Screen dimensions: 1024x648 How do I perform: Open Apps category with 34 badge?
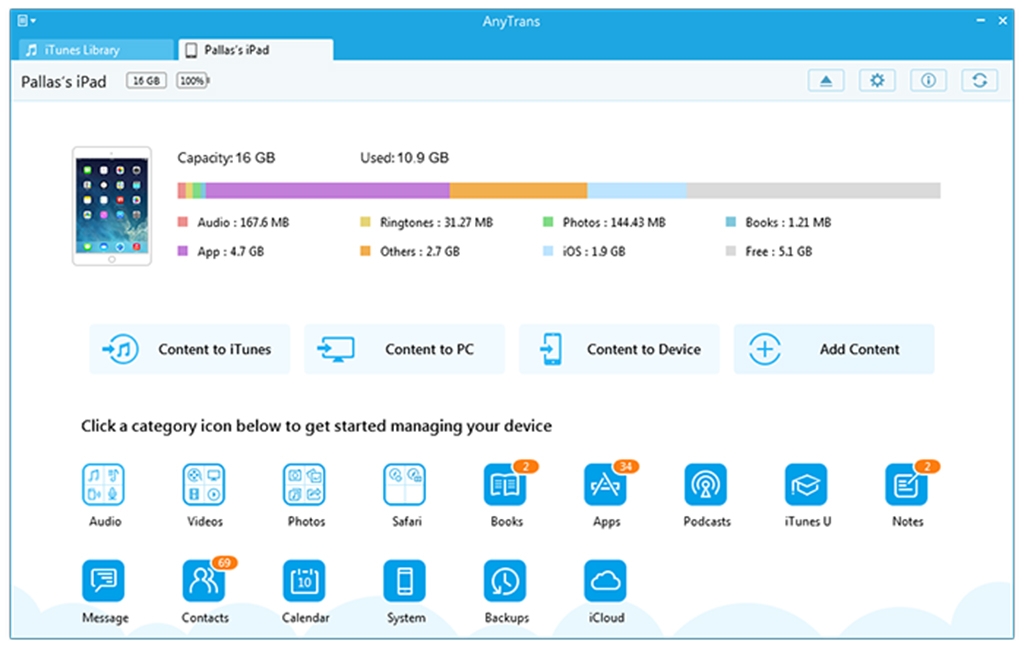[x=606, y=485]
